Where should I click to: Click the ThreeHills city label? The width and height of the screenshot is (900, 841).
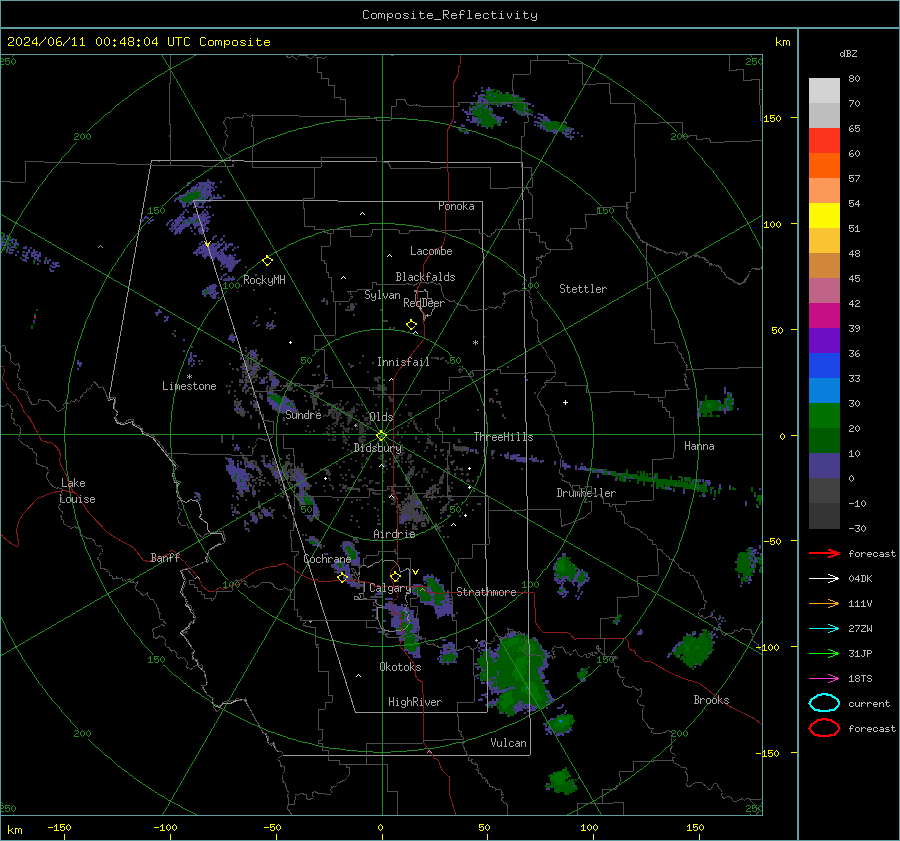pos(503,437)
